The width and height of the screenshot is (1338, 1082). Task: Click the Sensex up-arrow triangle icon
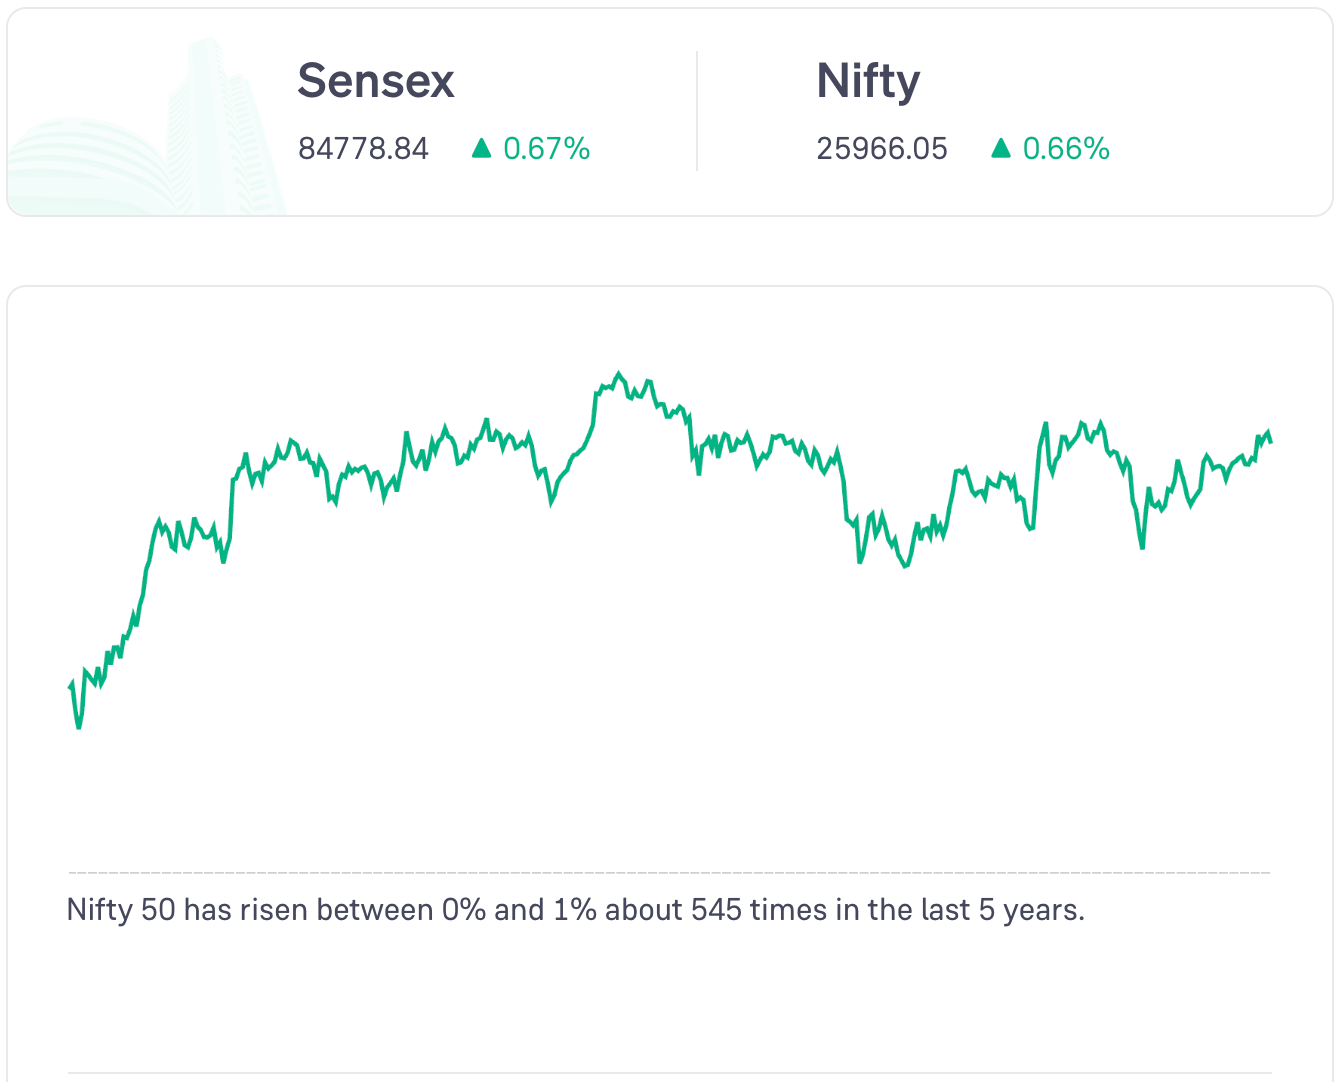(x=481, y=149)
